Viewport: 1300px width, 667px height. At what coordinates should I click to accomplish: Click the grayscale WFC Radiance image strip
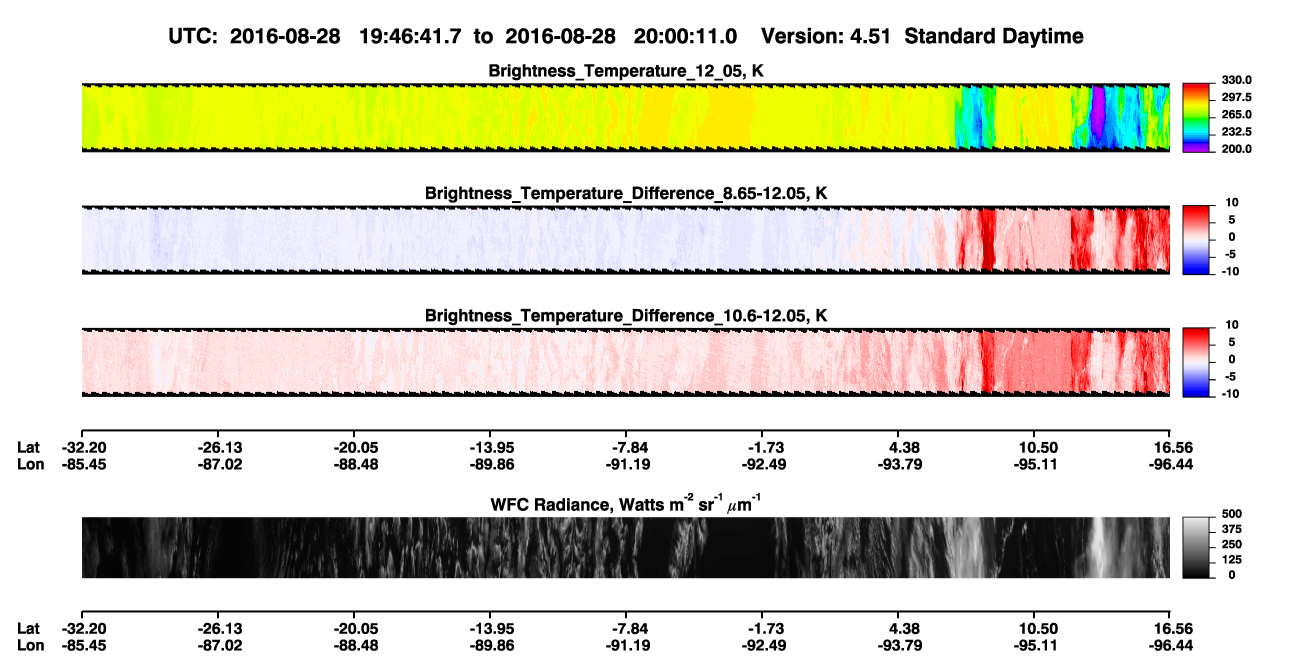(625, 547)
